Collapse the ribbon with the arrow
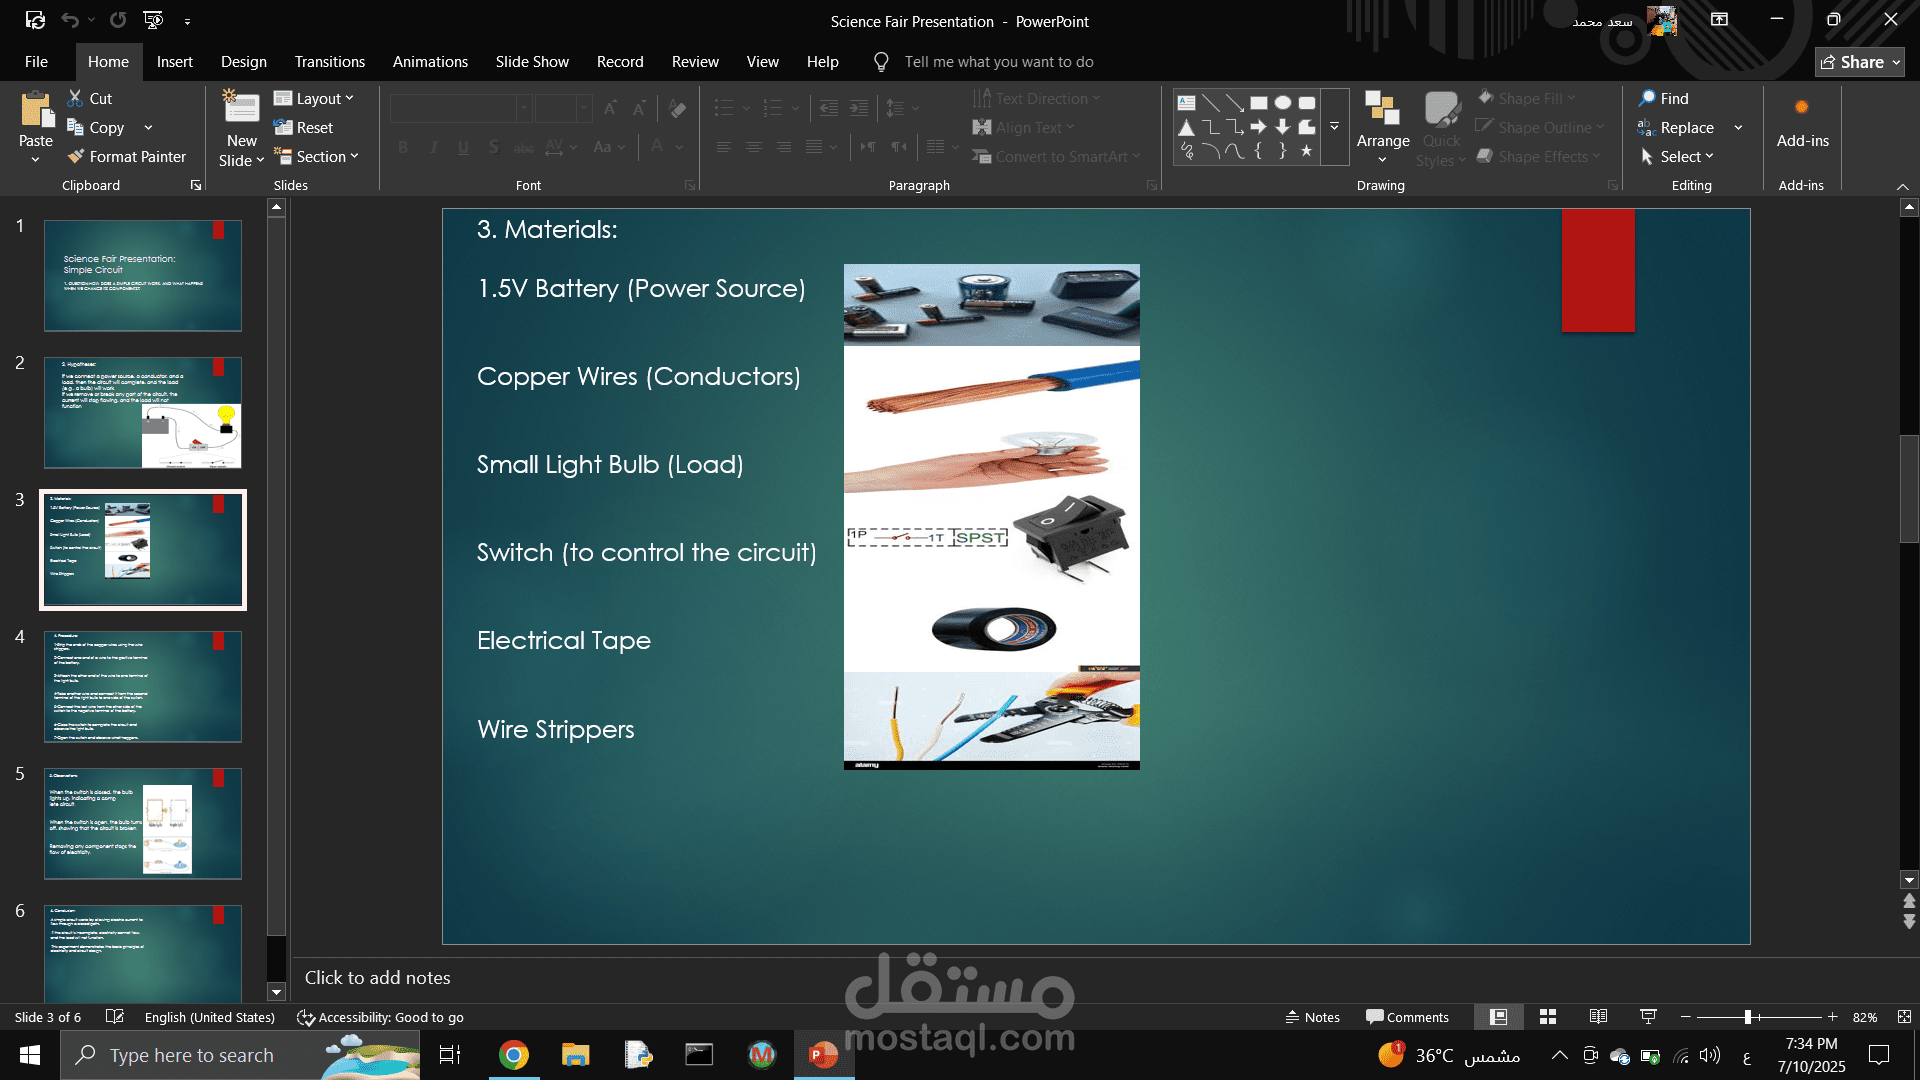 1902,187
